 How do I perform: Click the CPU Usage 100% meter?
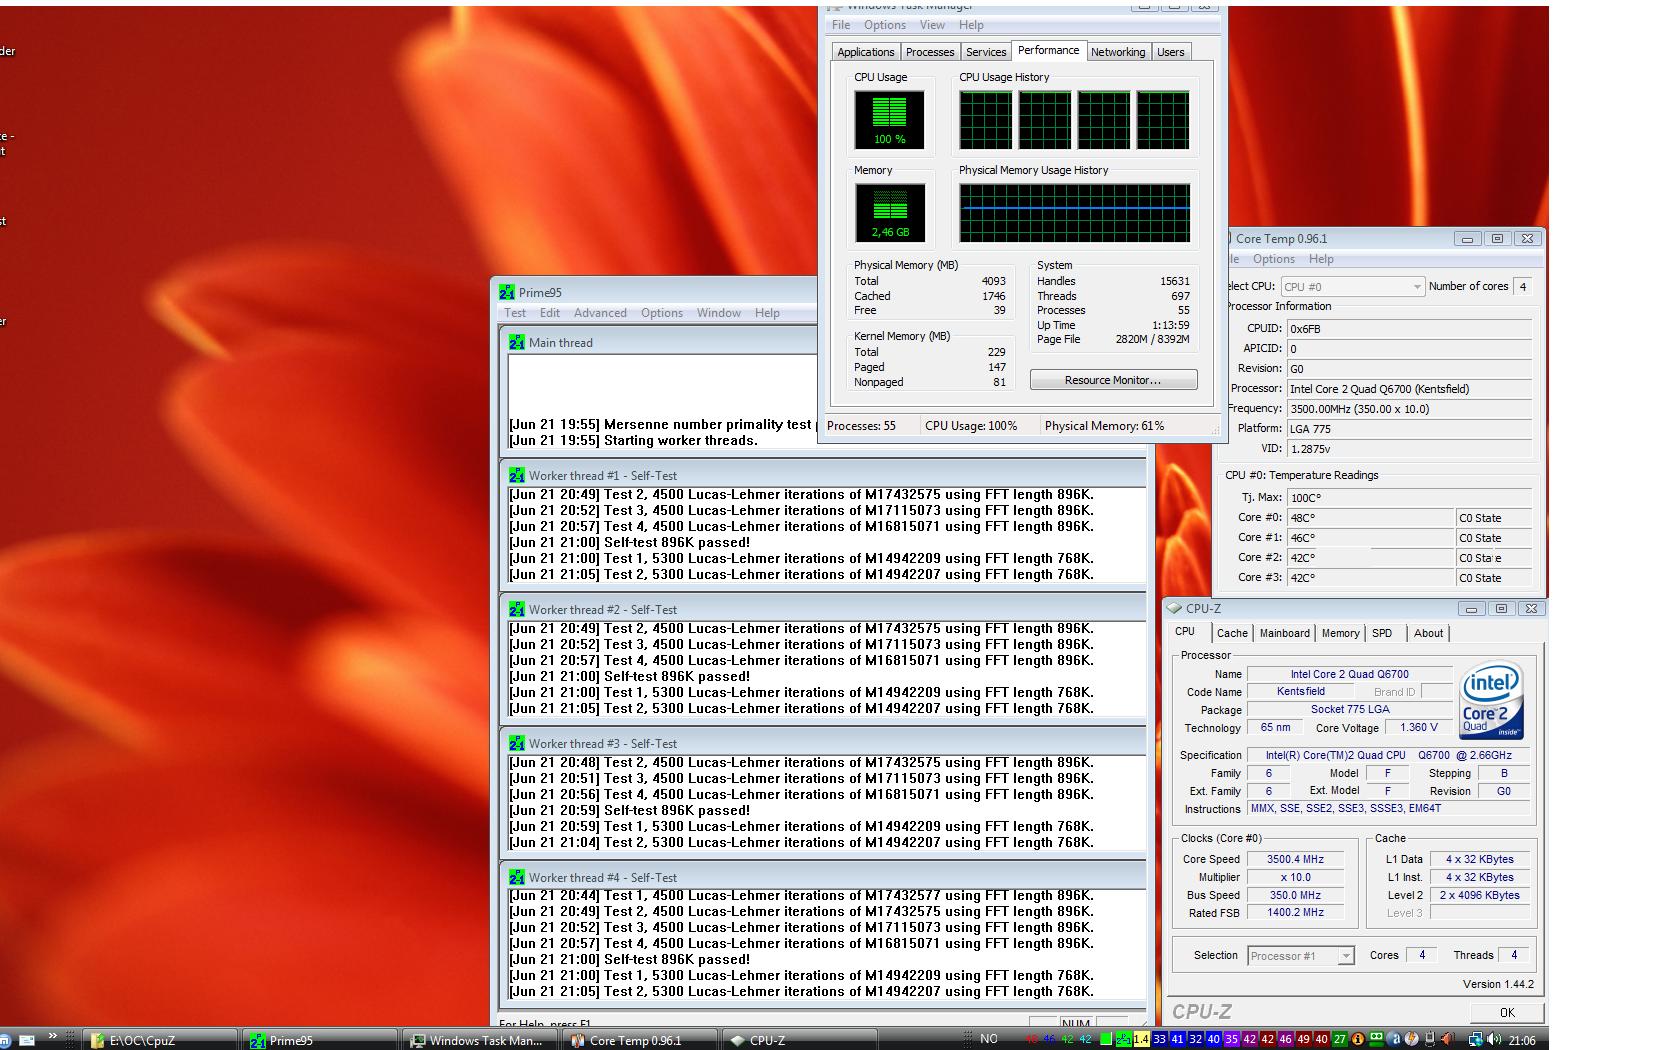(x=889, y=119)
